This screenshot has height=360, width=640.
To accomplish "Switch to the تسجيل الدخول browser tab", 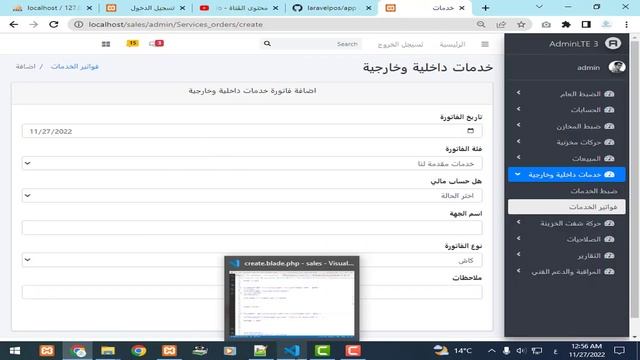I will (x=145, y=8).
